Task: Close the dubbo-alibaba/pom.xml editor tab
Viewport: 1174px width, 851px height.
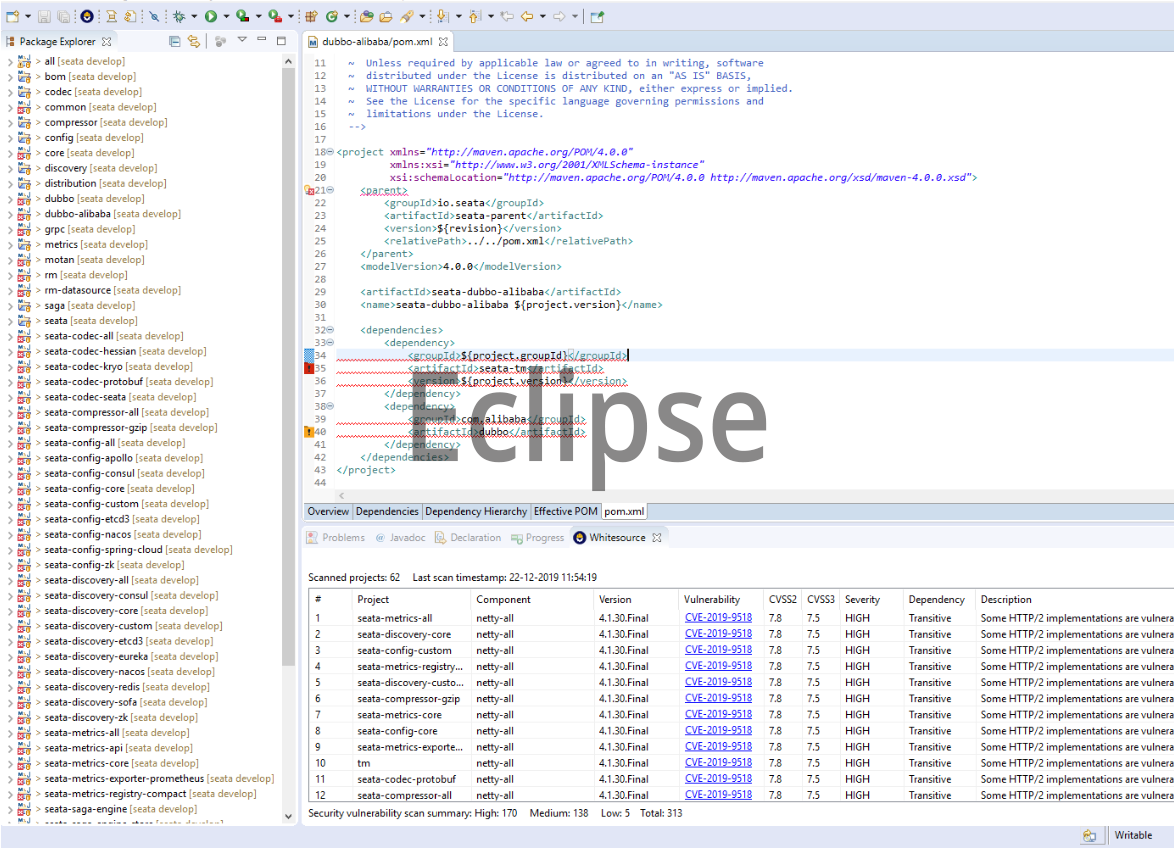Action: (443, 42)
